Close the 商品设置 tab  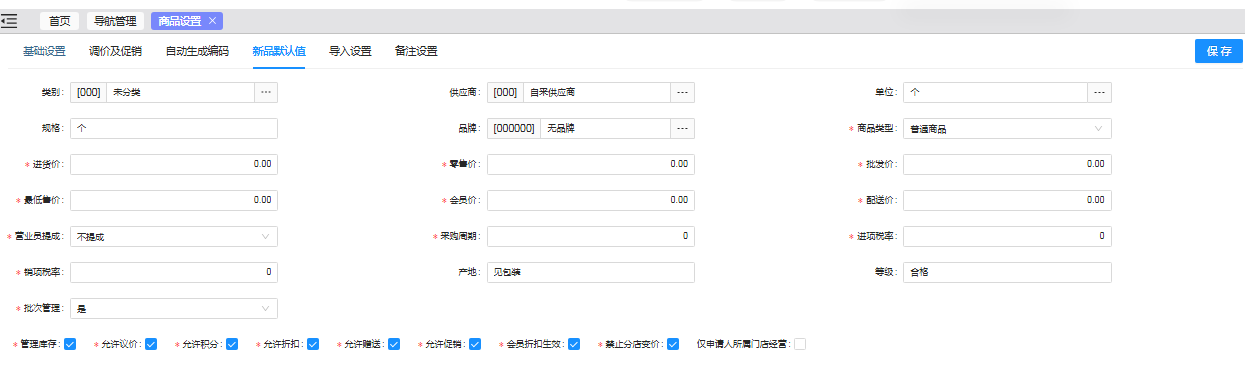[x=212, y=20]
